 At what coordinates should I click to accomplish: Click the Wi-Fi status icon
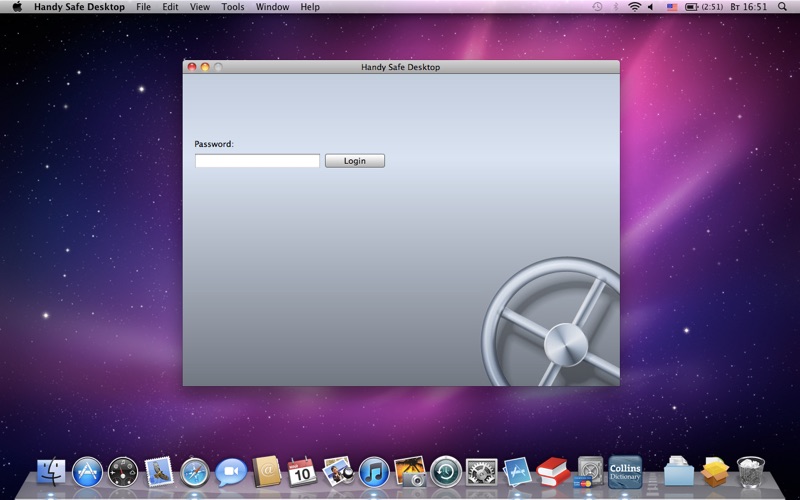coord(634,7)
